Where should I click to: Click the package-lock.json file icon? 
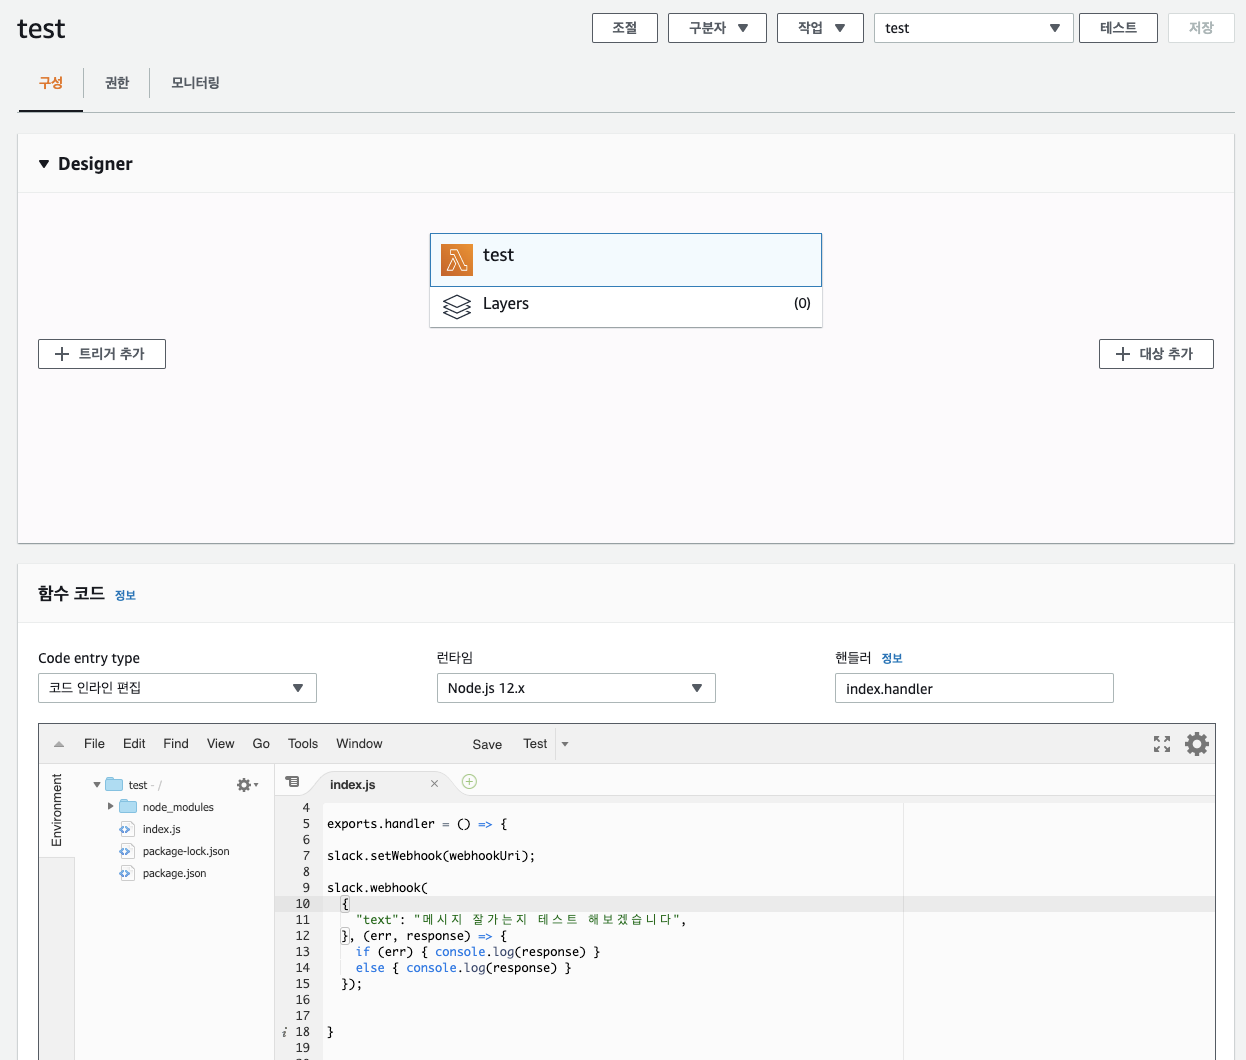pos(126,851)
